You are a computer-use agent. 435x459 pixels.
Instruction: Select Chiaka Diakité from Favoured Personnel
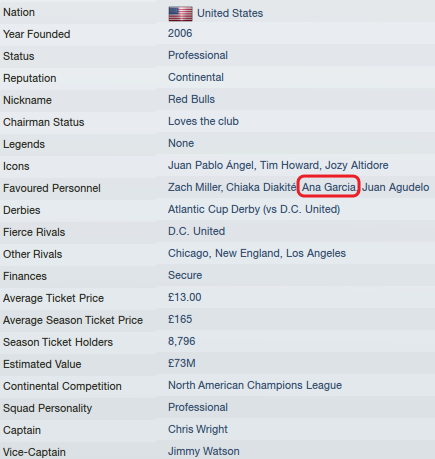point(261,187)
